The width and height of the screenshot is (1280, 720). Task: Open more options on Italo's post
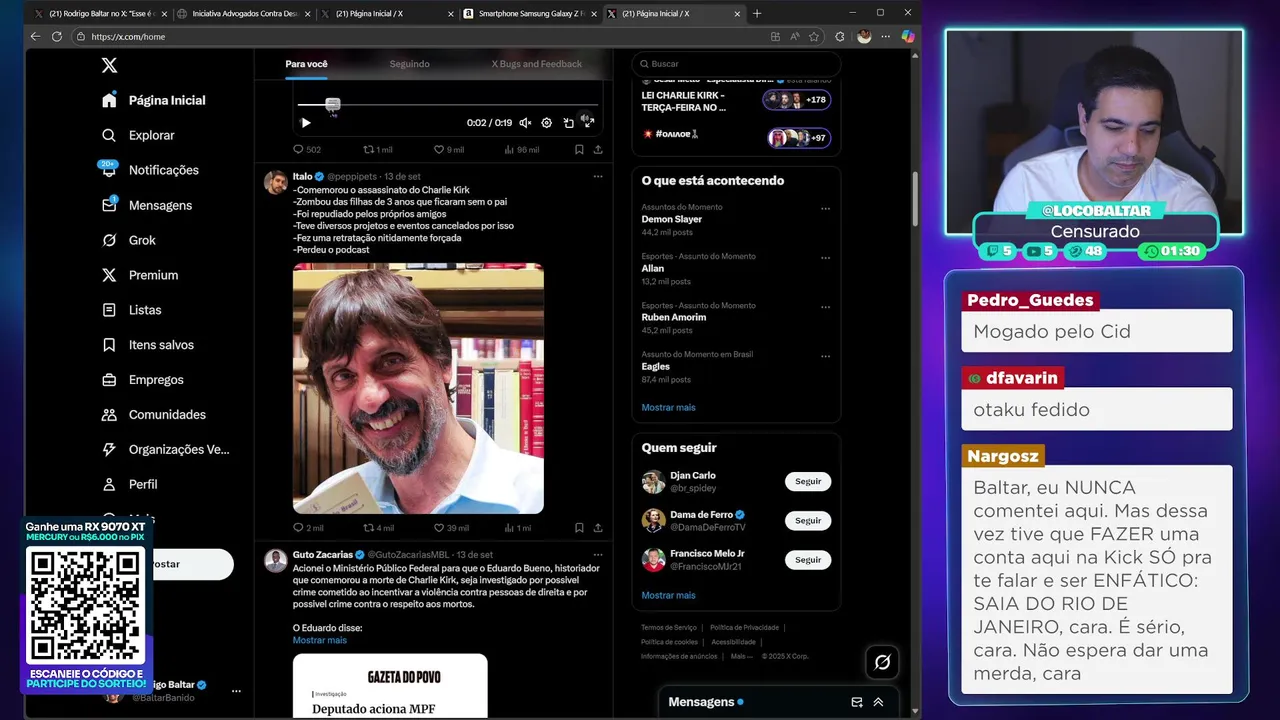click(x=598, y=176)
